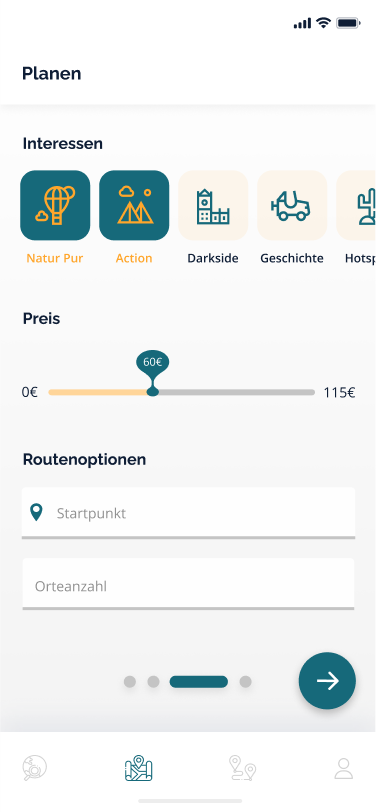Select the Geschichte jeep interest tile
Screen dimensions: 376x812
click(292, 206)
